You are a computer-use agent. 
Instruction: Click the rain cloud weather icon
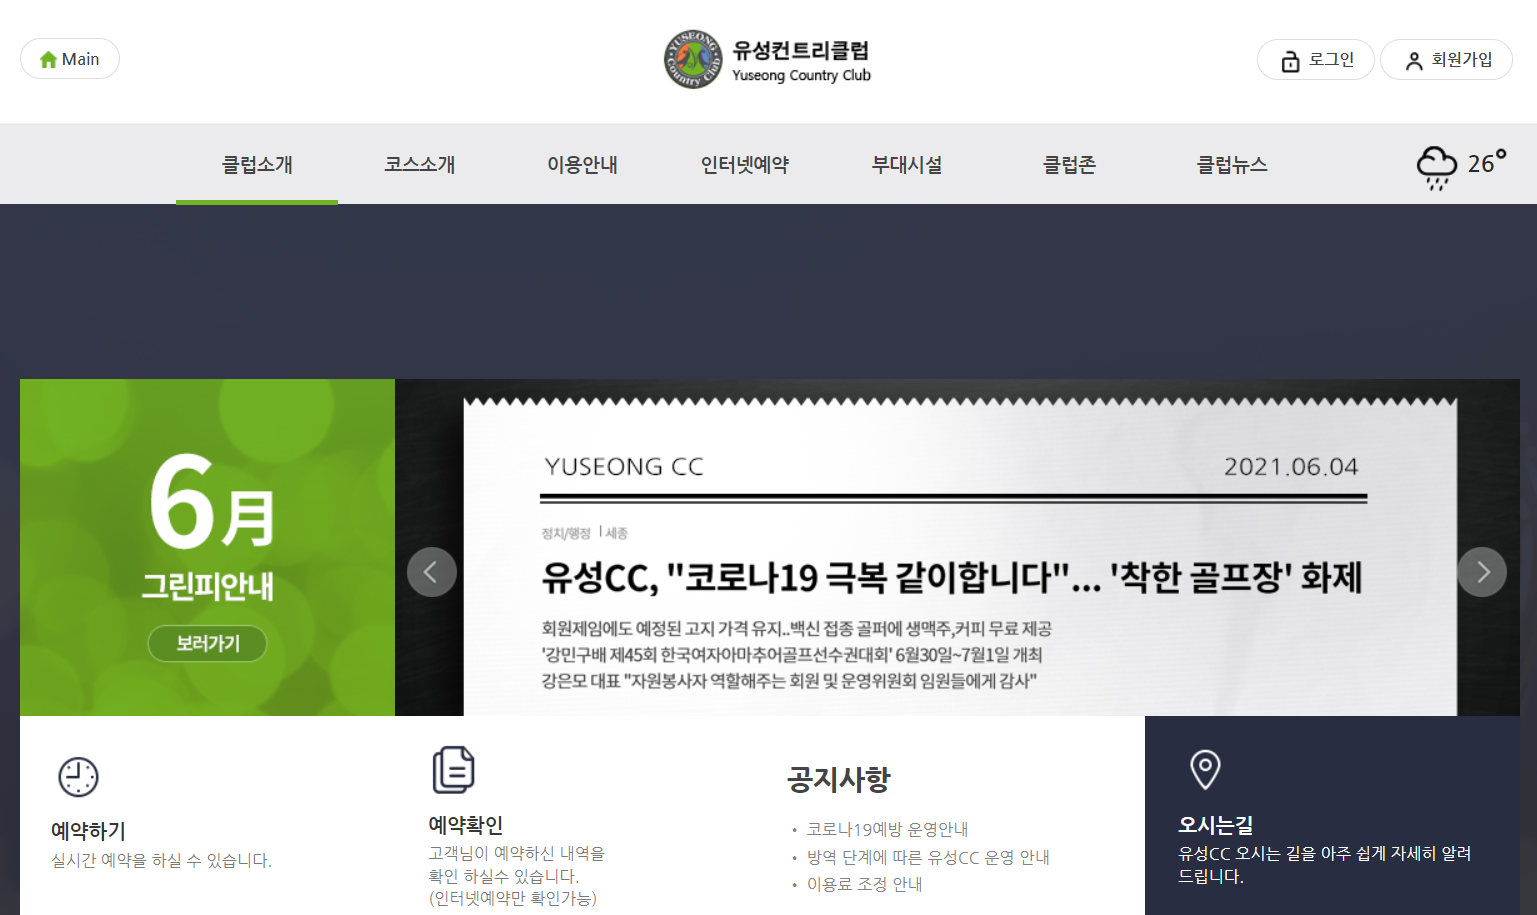[x=1437, y=167]
